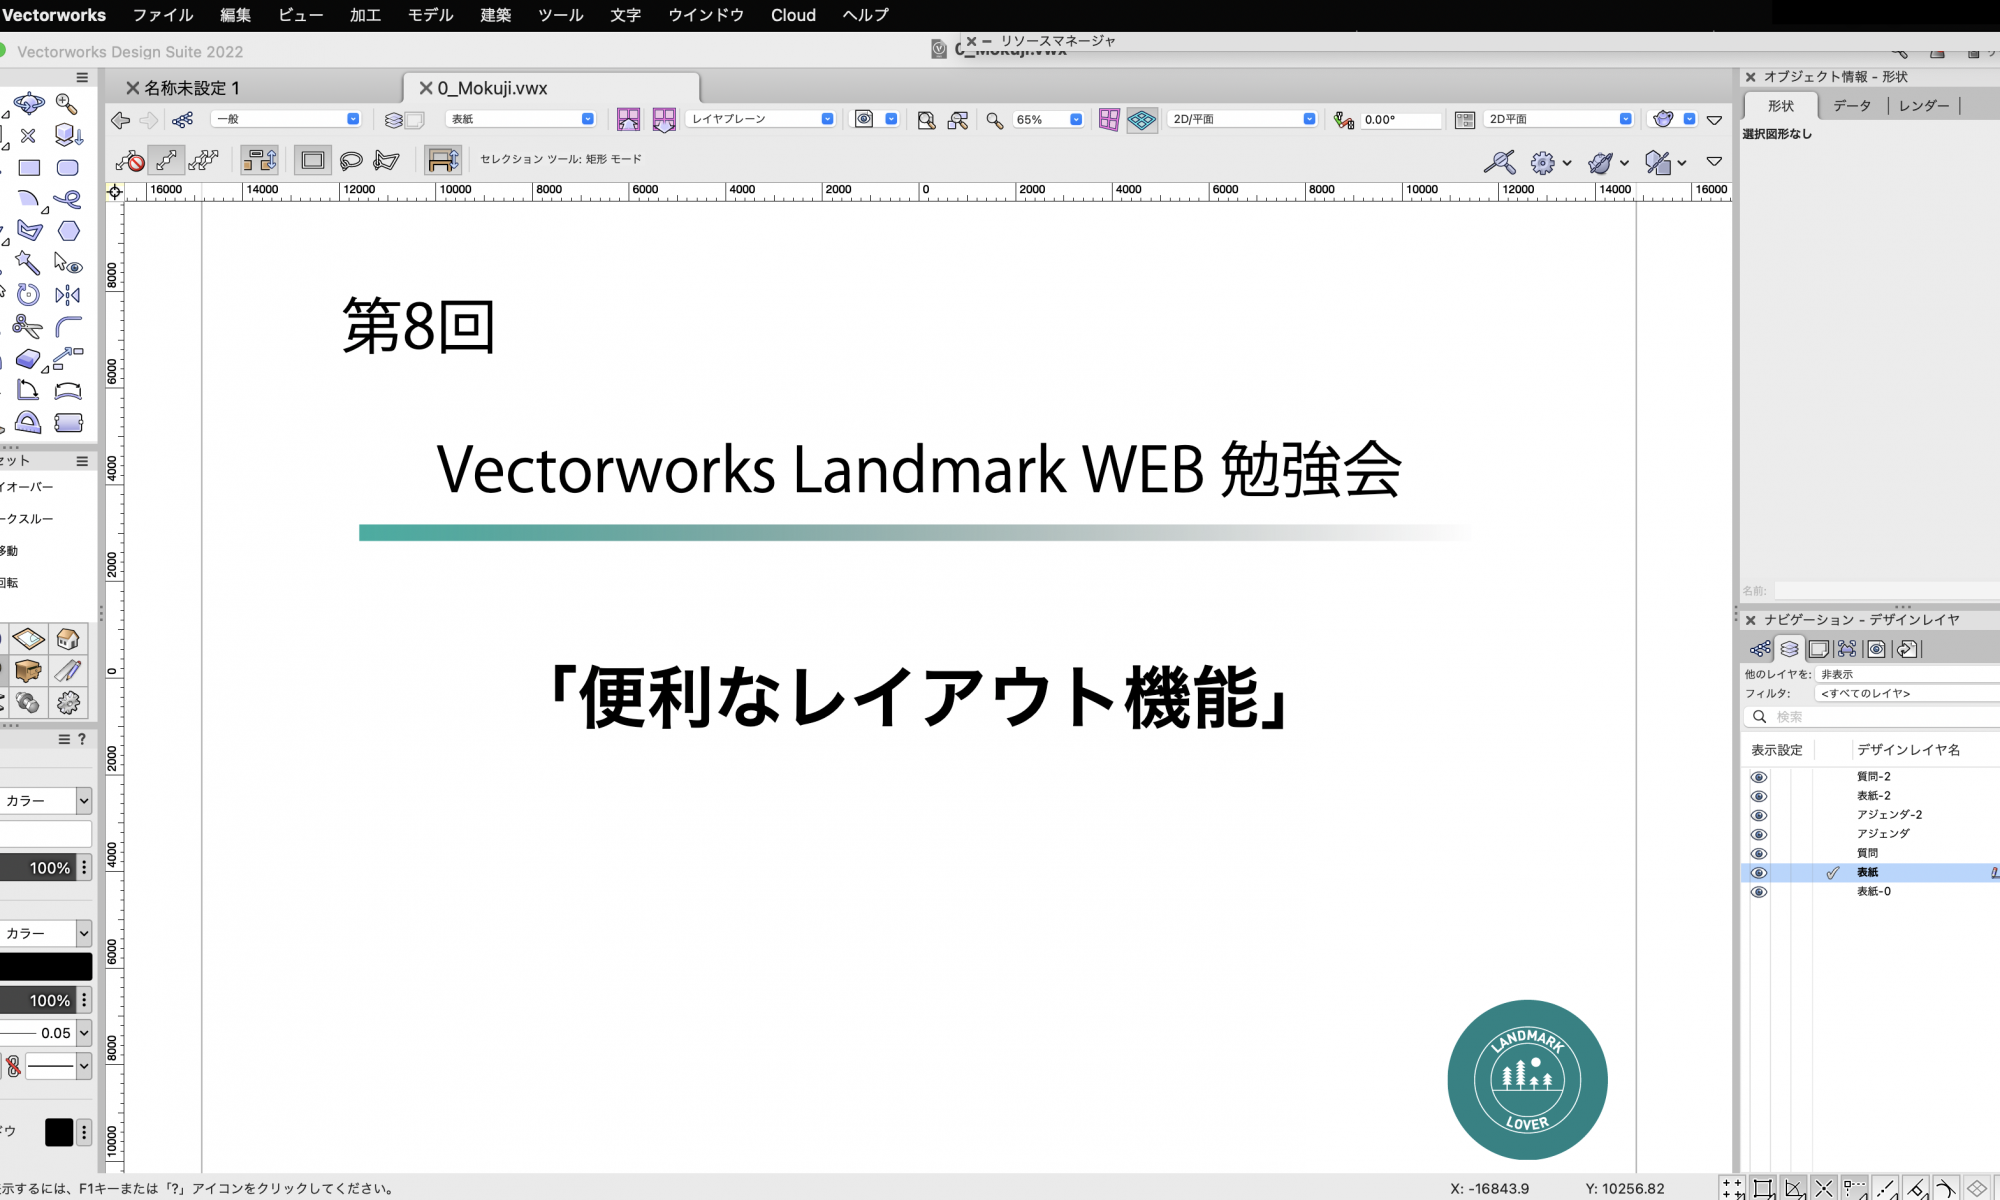The height and width of the screenshot is (1200, 2000).
Task: Click the black pen color swatch
Action: click(46, 966)
